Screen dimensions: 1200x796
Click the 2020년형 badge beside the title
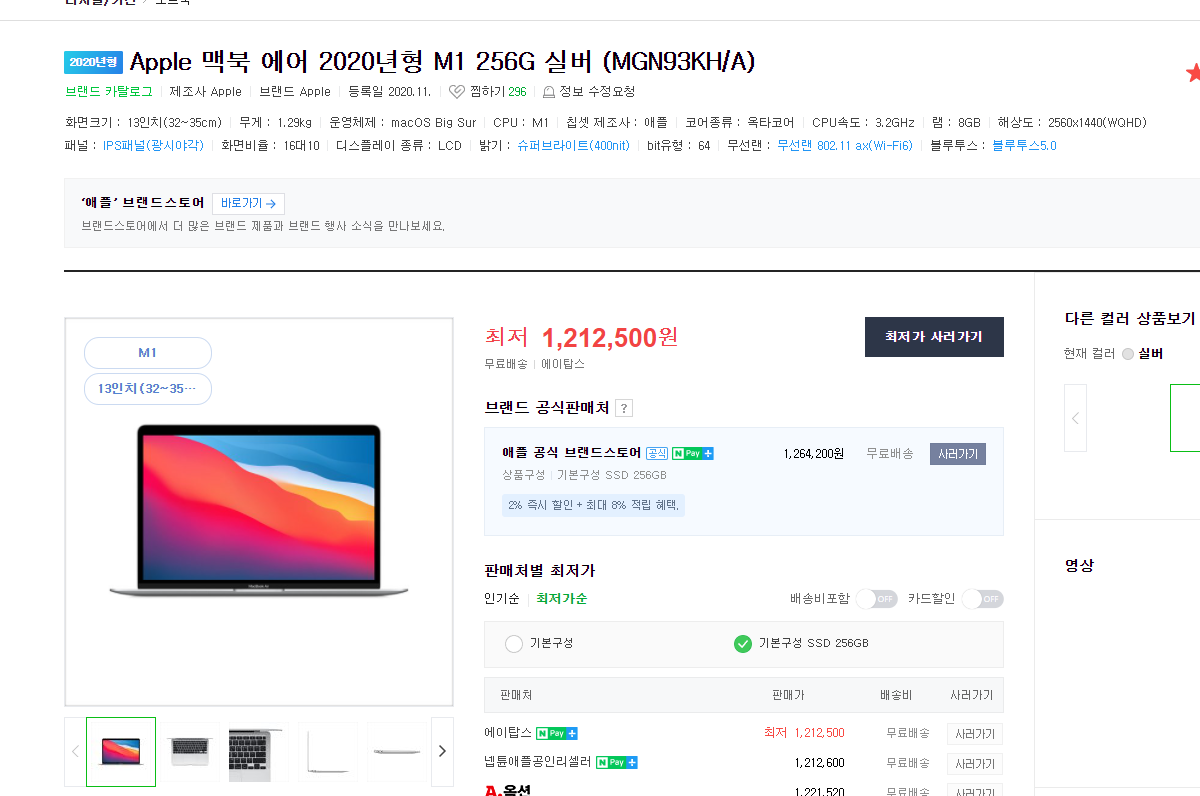pos(93,62)
